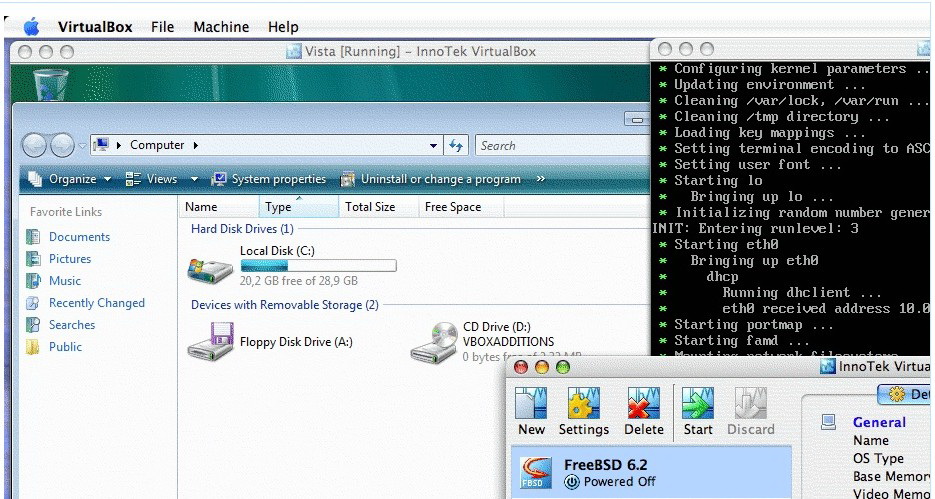Collapse the Hard Disk Drives (1) group
The height and width of the screenshot is (499, 935).
[x=242, y=229]
